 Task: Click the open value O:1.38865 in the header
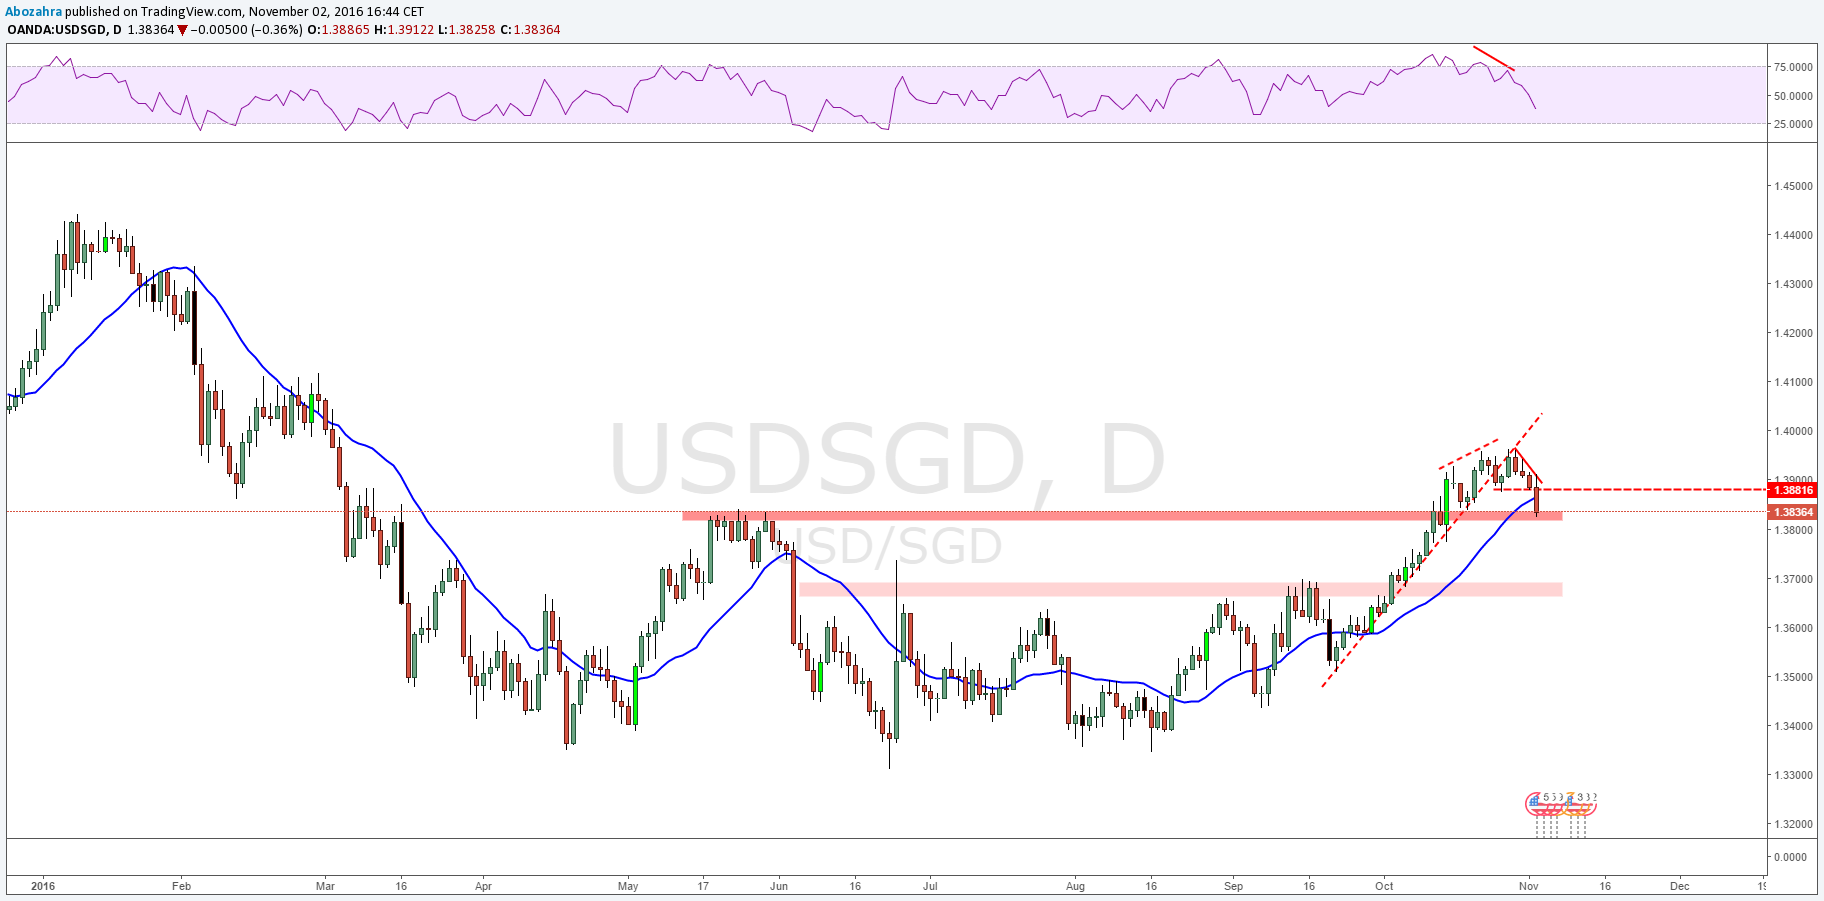coord(338,29)
